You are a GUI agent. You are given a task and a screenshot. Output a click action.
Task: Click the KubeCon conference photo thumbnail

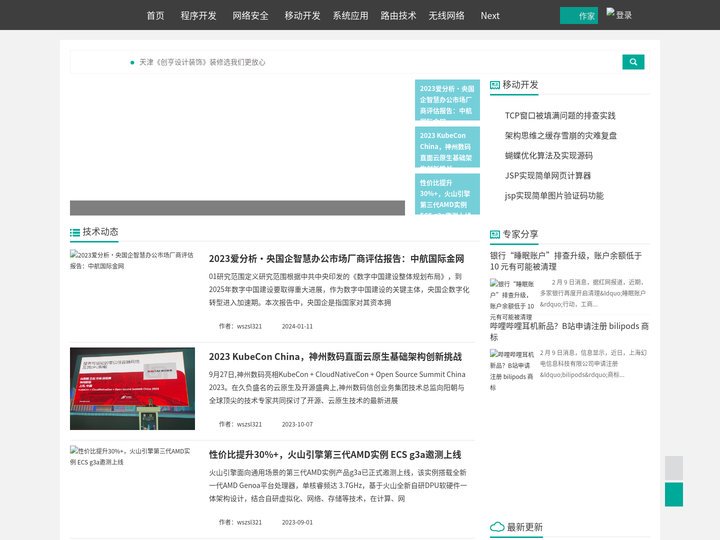tap(132, 388)
